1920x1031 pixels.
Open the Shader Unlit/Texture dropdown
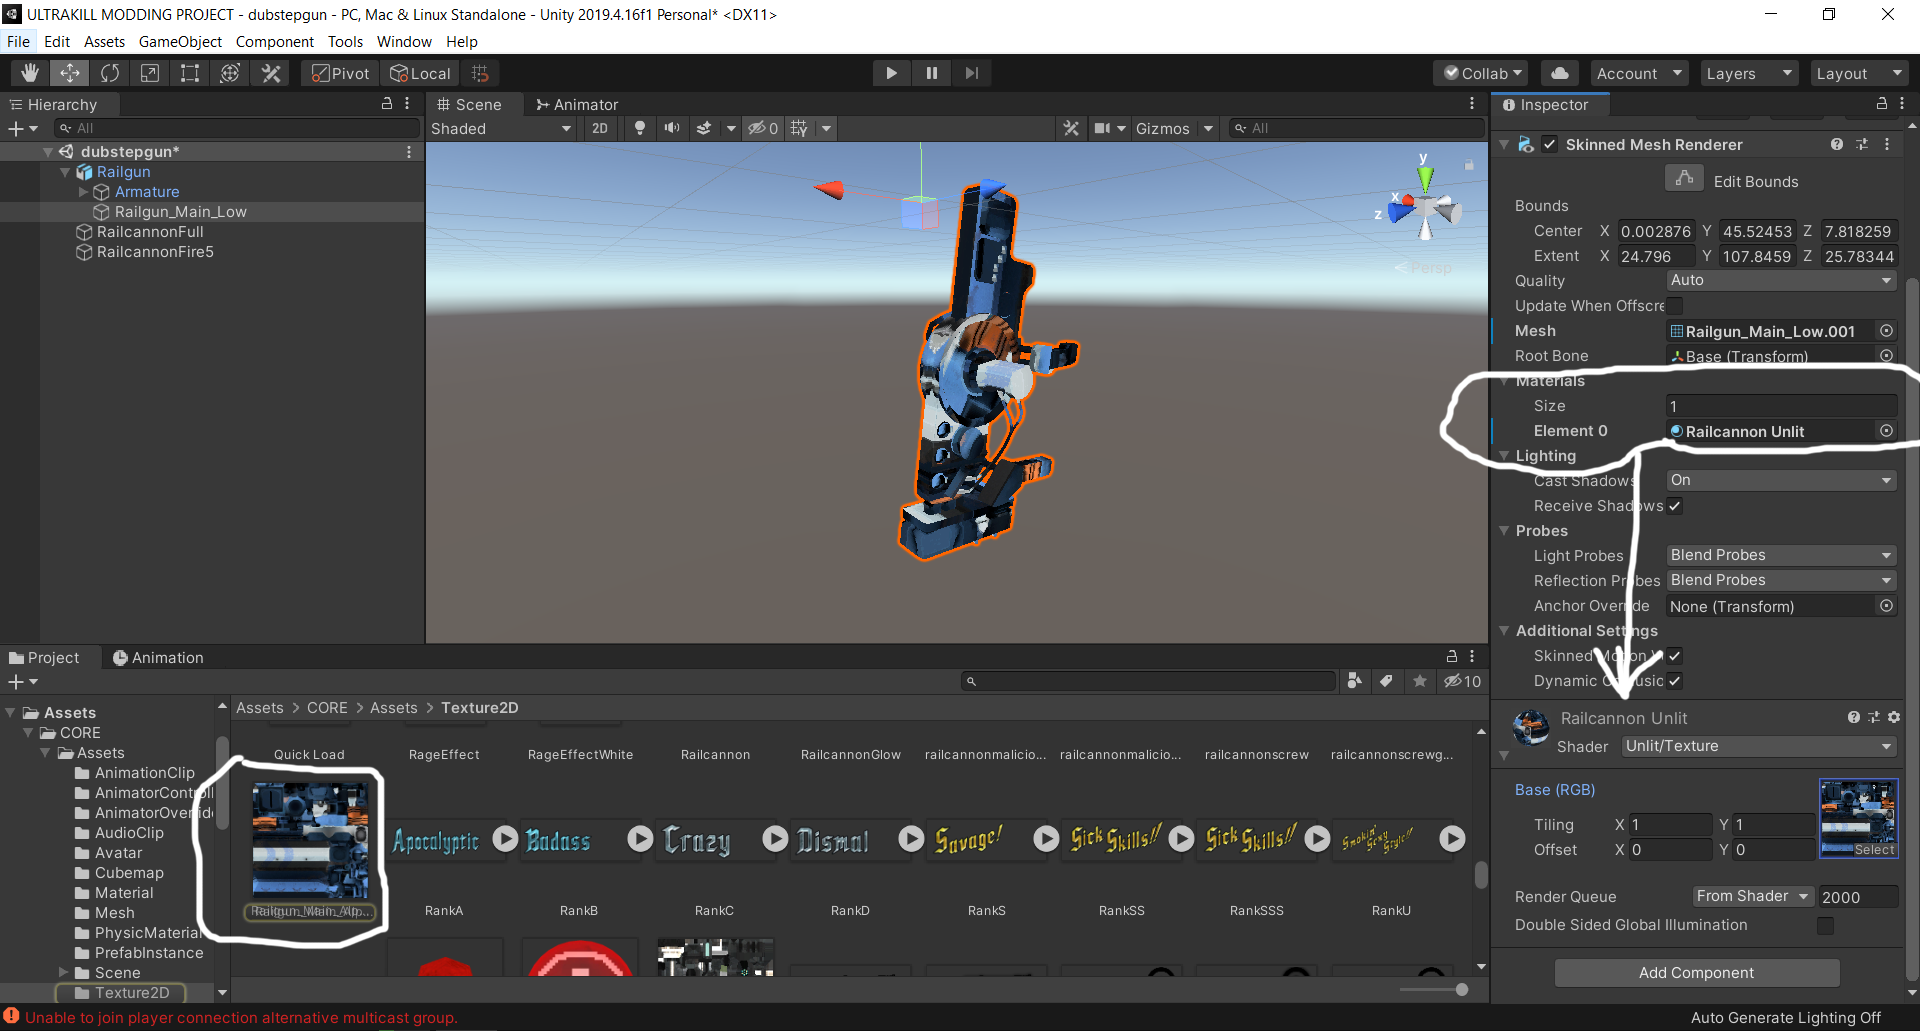point(1759,746)
